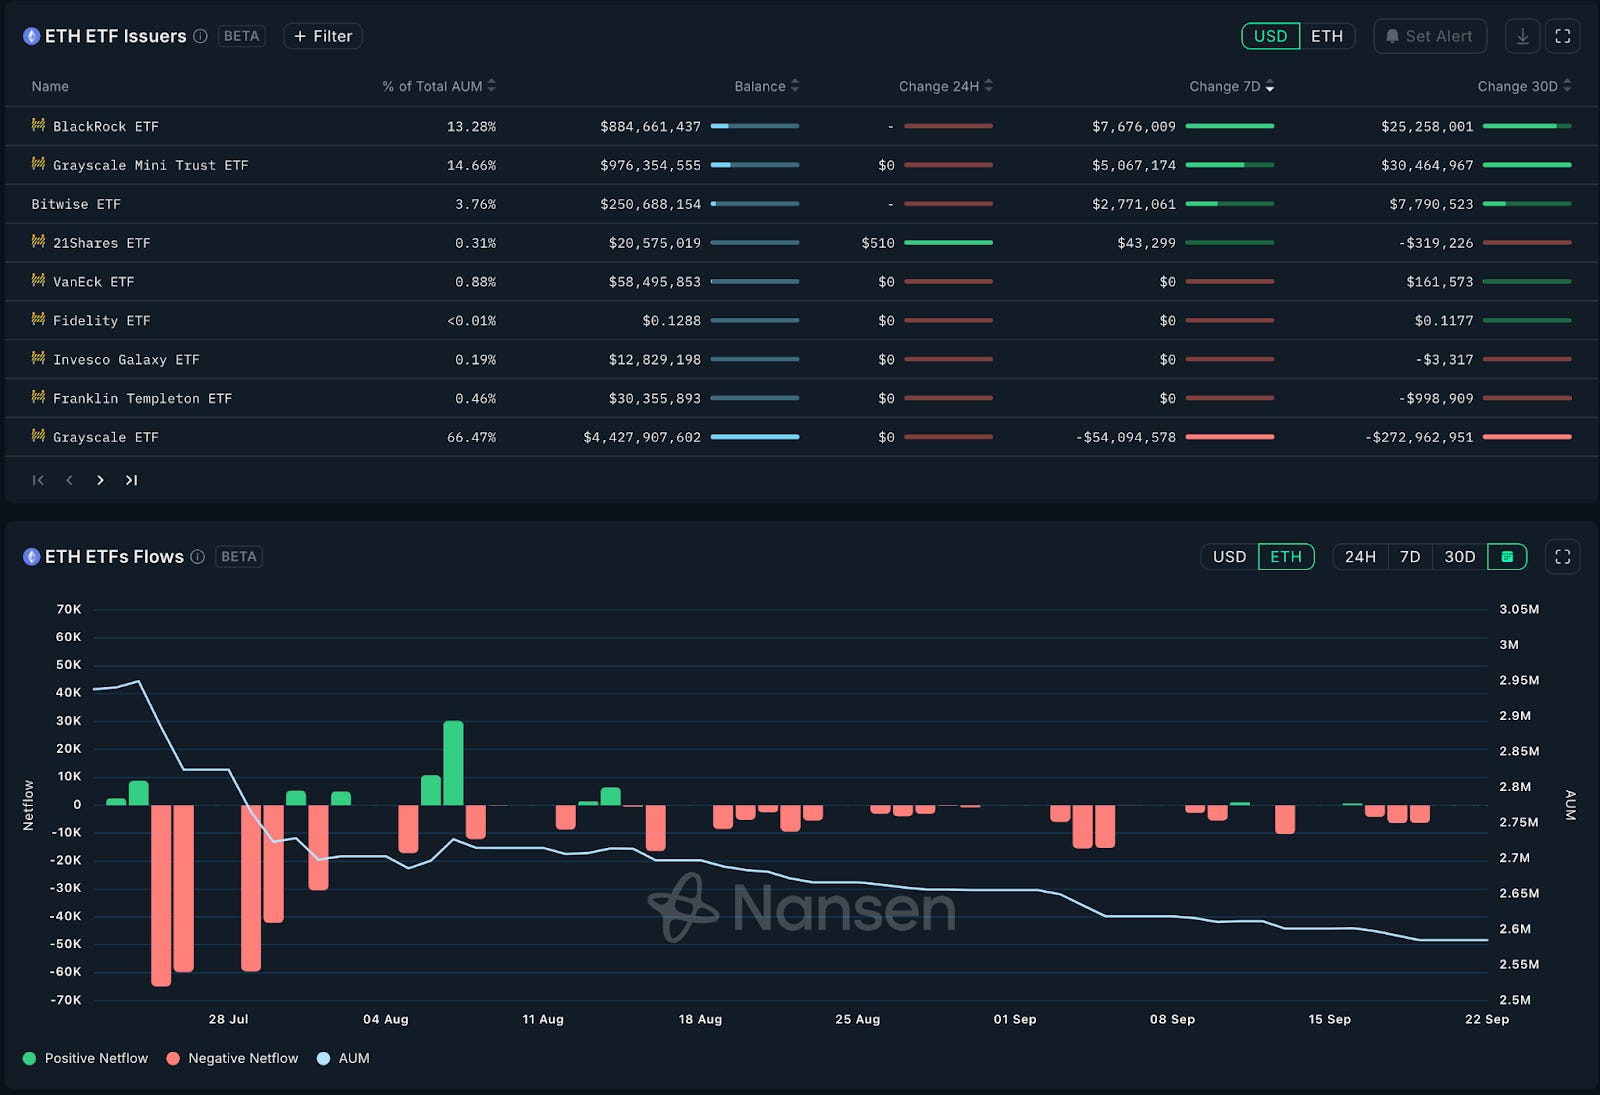The height and width of the screenshot is (1095, 1600).
Task: Click the + Filter button
Action: 323,36
